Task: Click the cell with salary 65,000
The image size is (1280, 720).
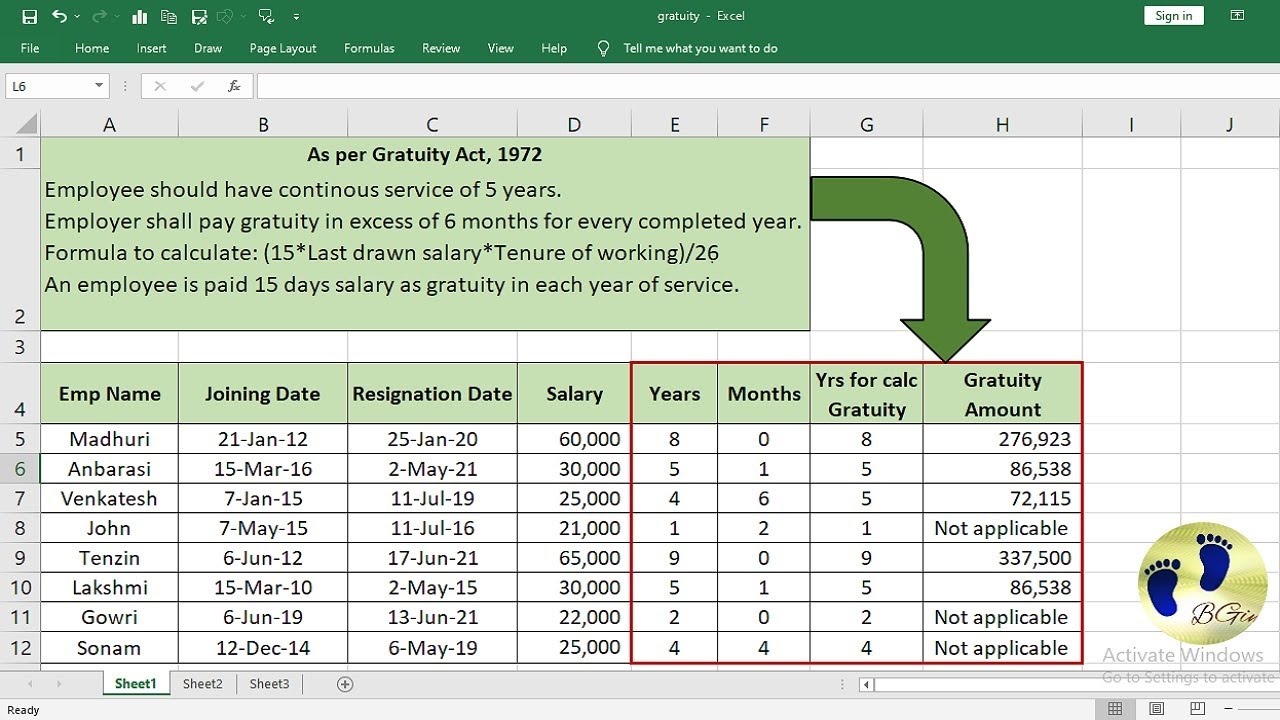Action: tap(574, 558)
